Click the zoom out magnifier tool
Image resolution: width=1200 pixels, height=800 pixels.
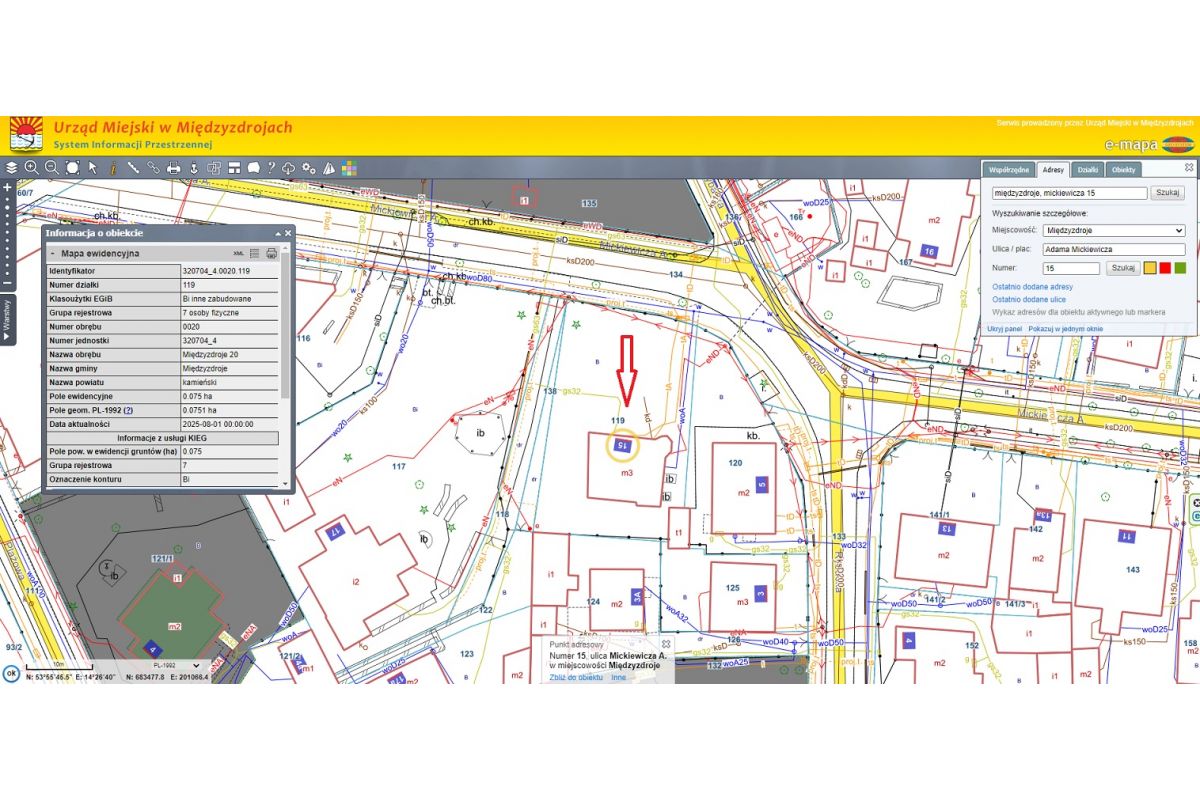[52, 168]
